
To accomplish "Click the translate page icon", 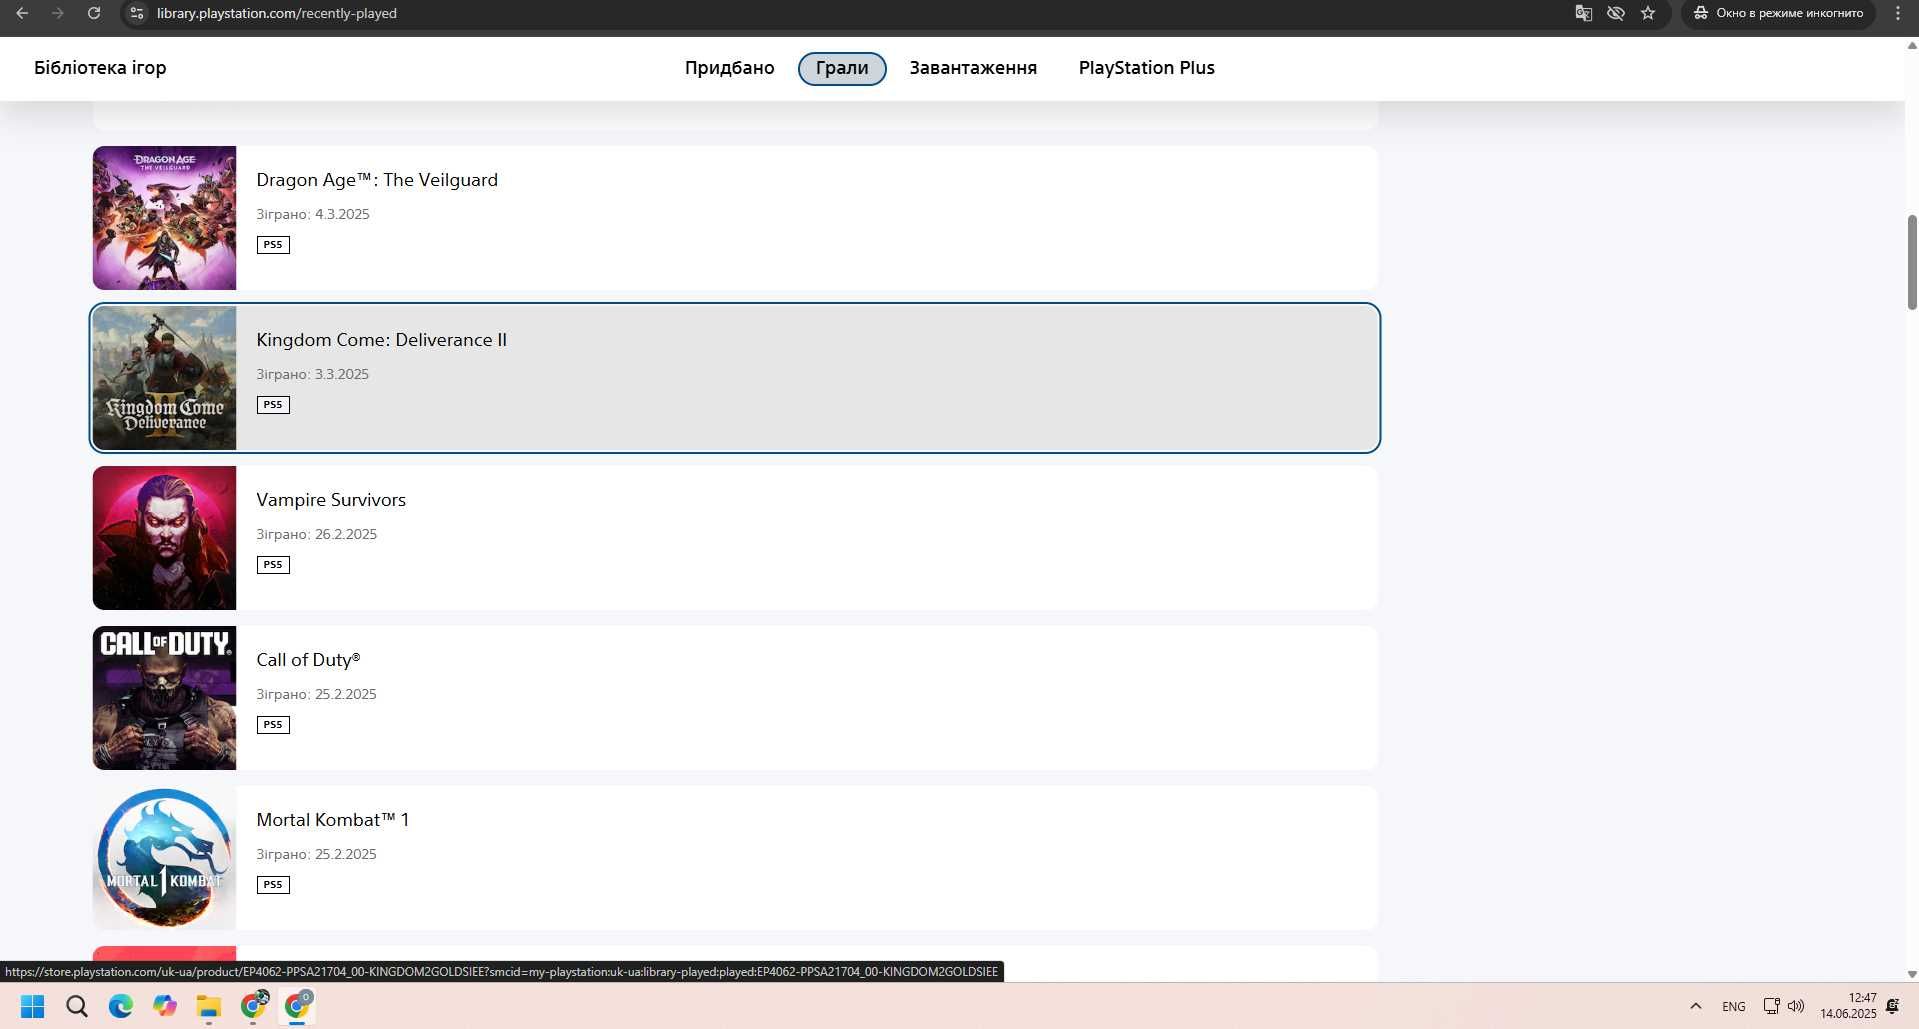I will tap(1583, 13).
